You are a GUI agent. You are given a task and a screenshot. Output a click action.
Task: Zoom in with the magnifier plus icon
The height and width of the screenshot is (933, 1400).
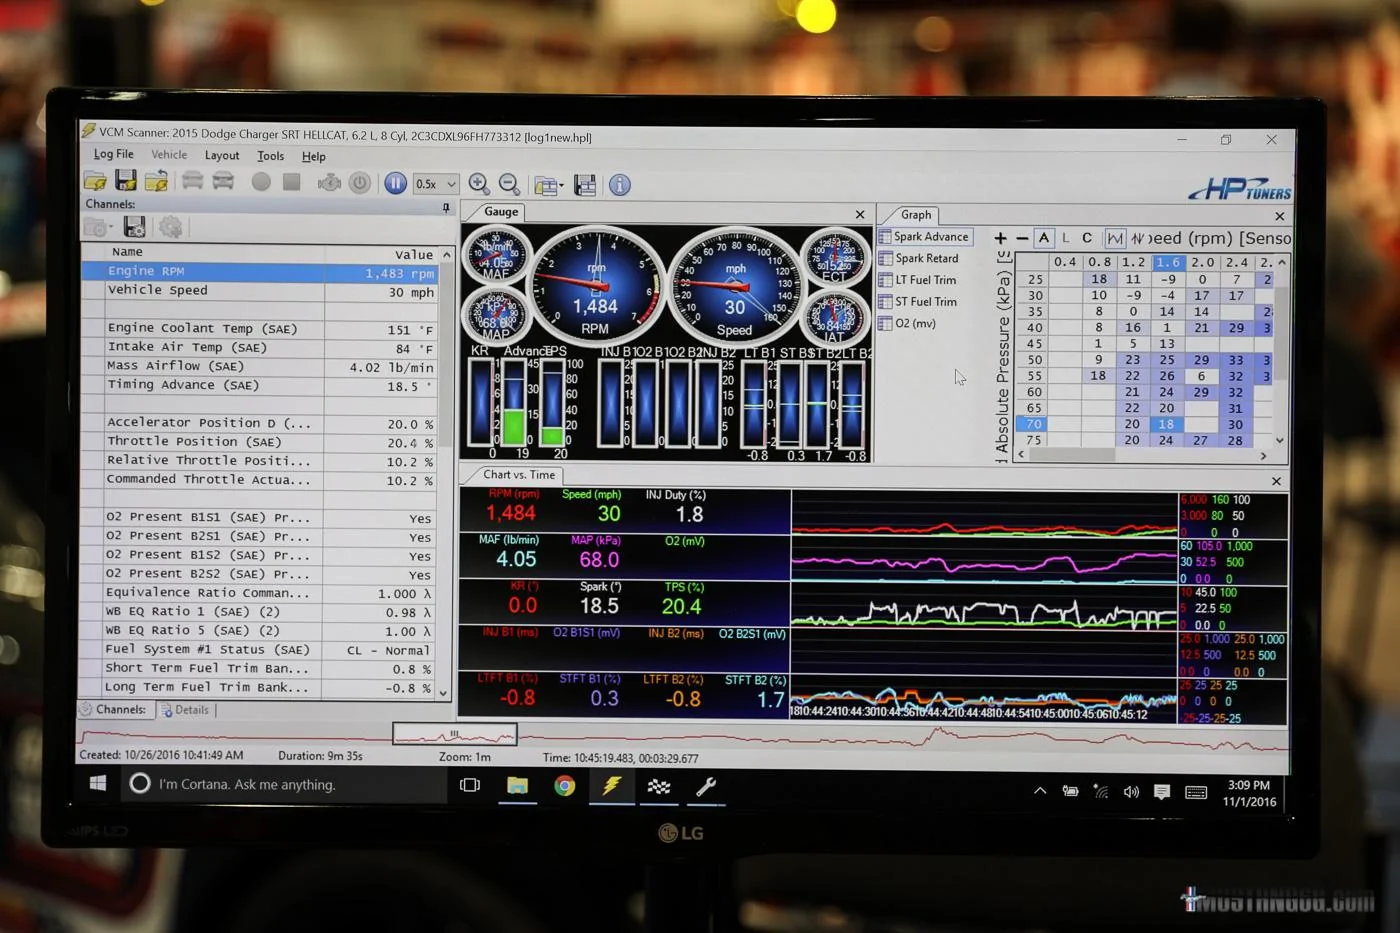tap(479, 184)
